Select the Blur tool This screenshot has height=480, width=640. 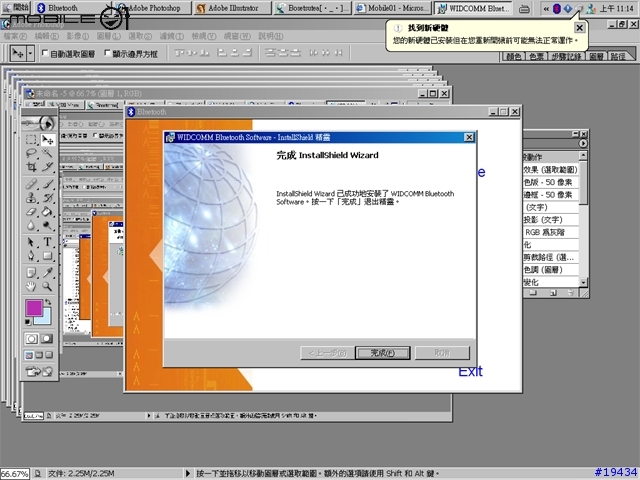pos(31,225)
